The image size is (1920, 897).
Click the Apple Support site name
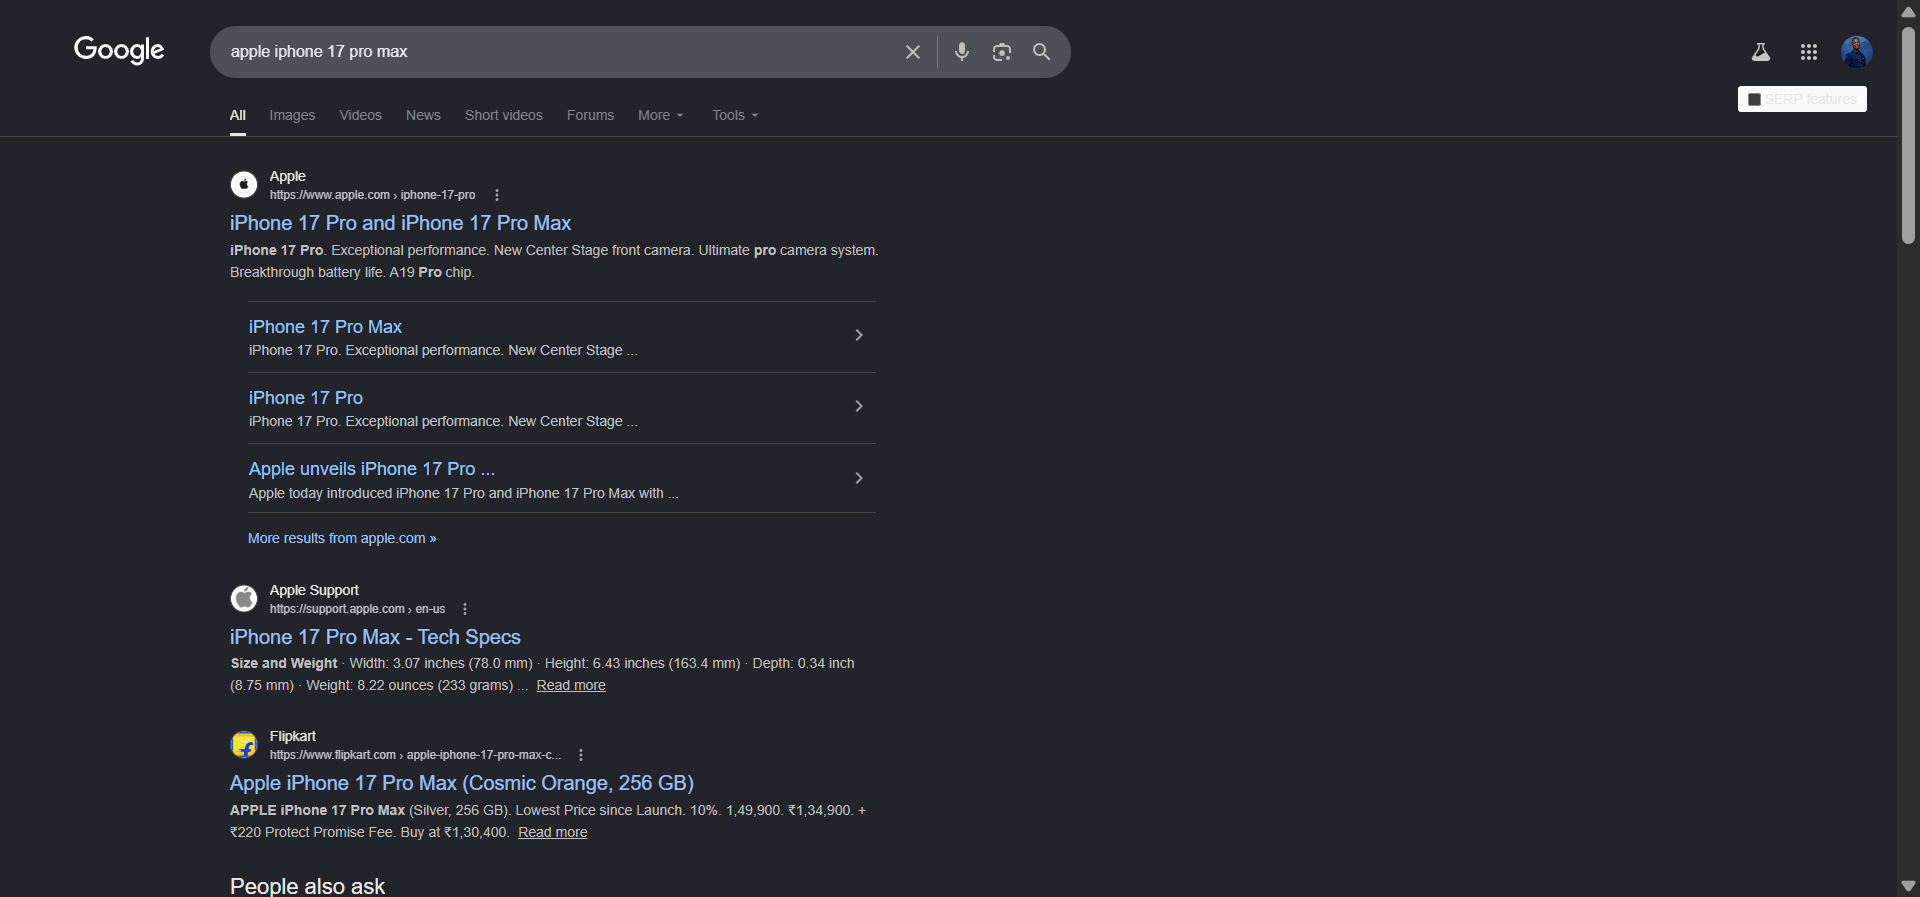(314, 590)
